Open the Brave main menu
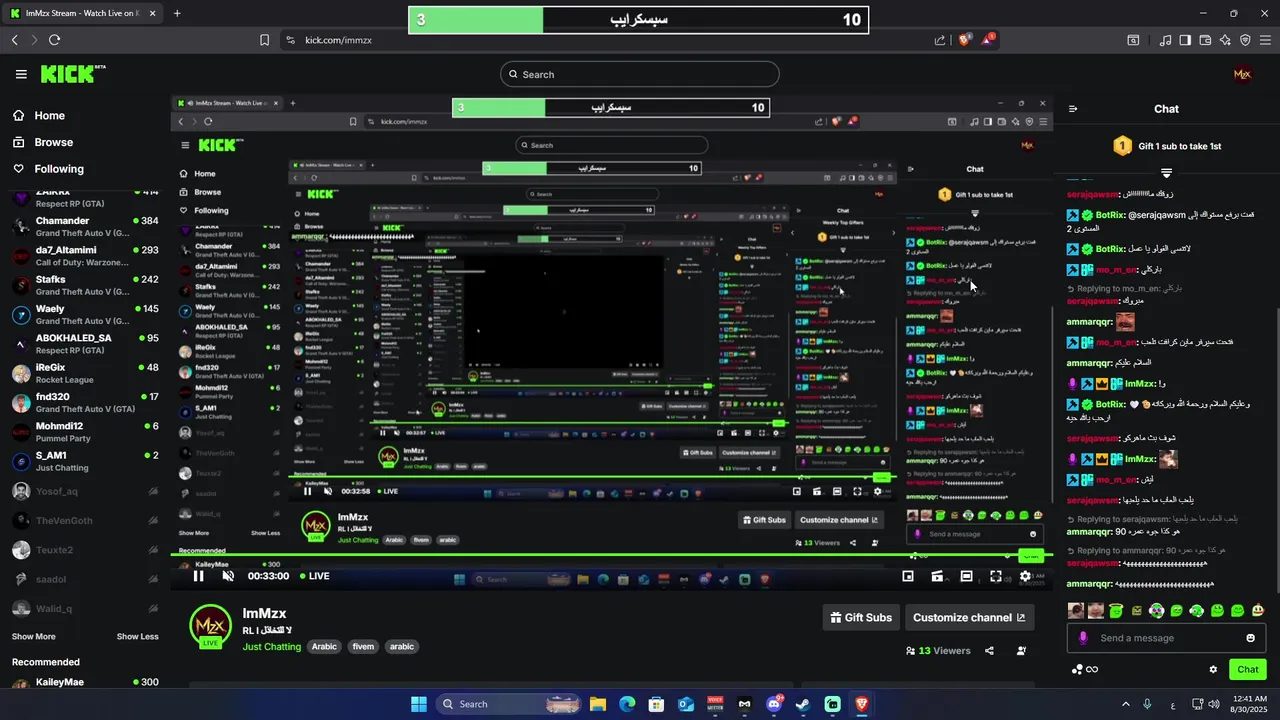The image size is (1280, 720). point(1265,40)
